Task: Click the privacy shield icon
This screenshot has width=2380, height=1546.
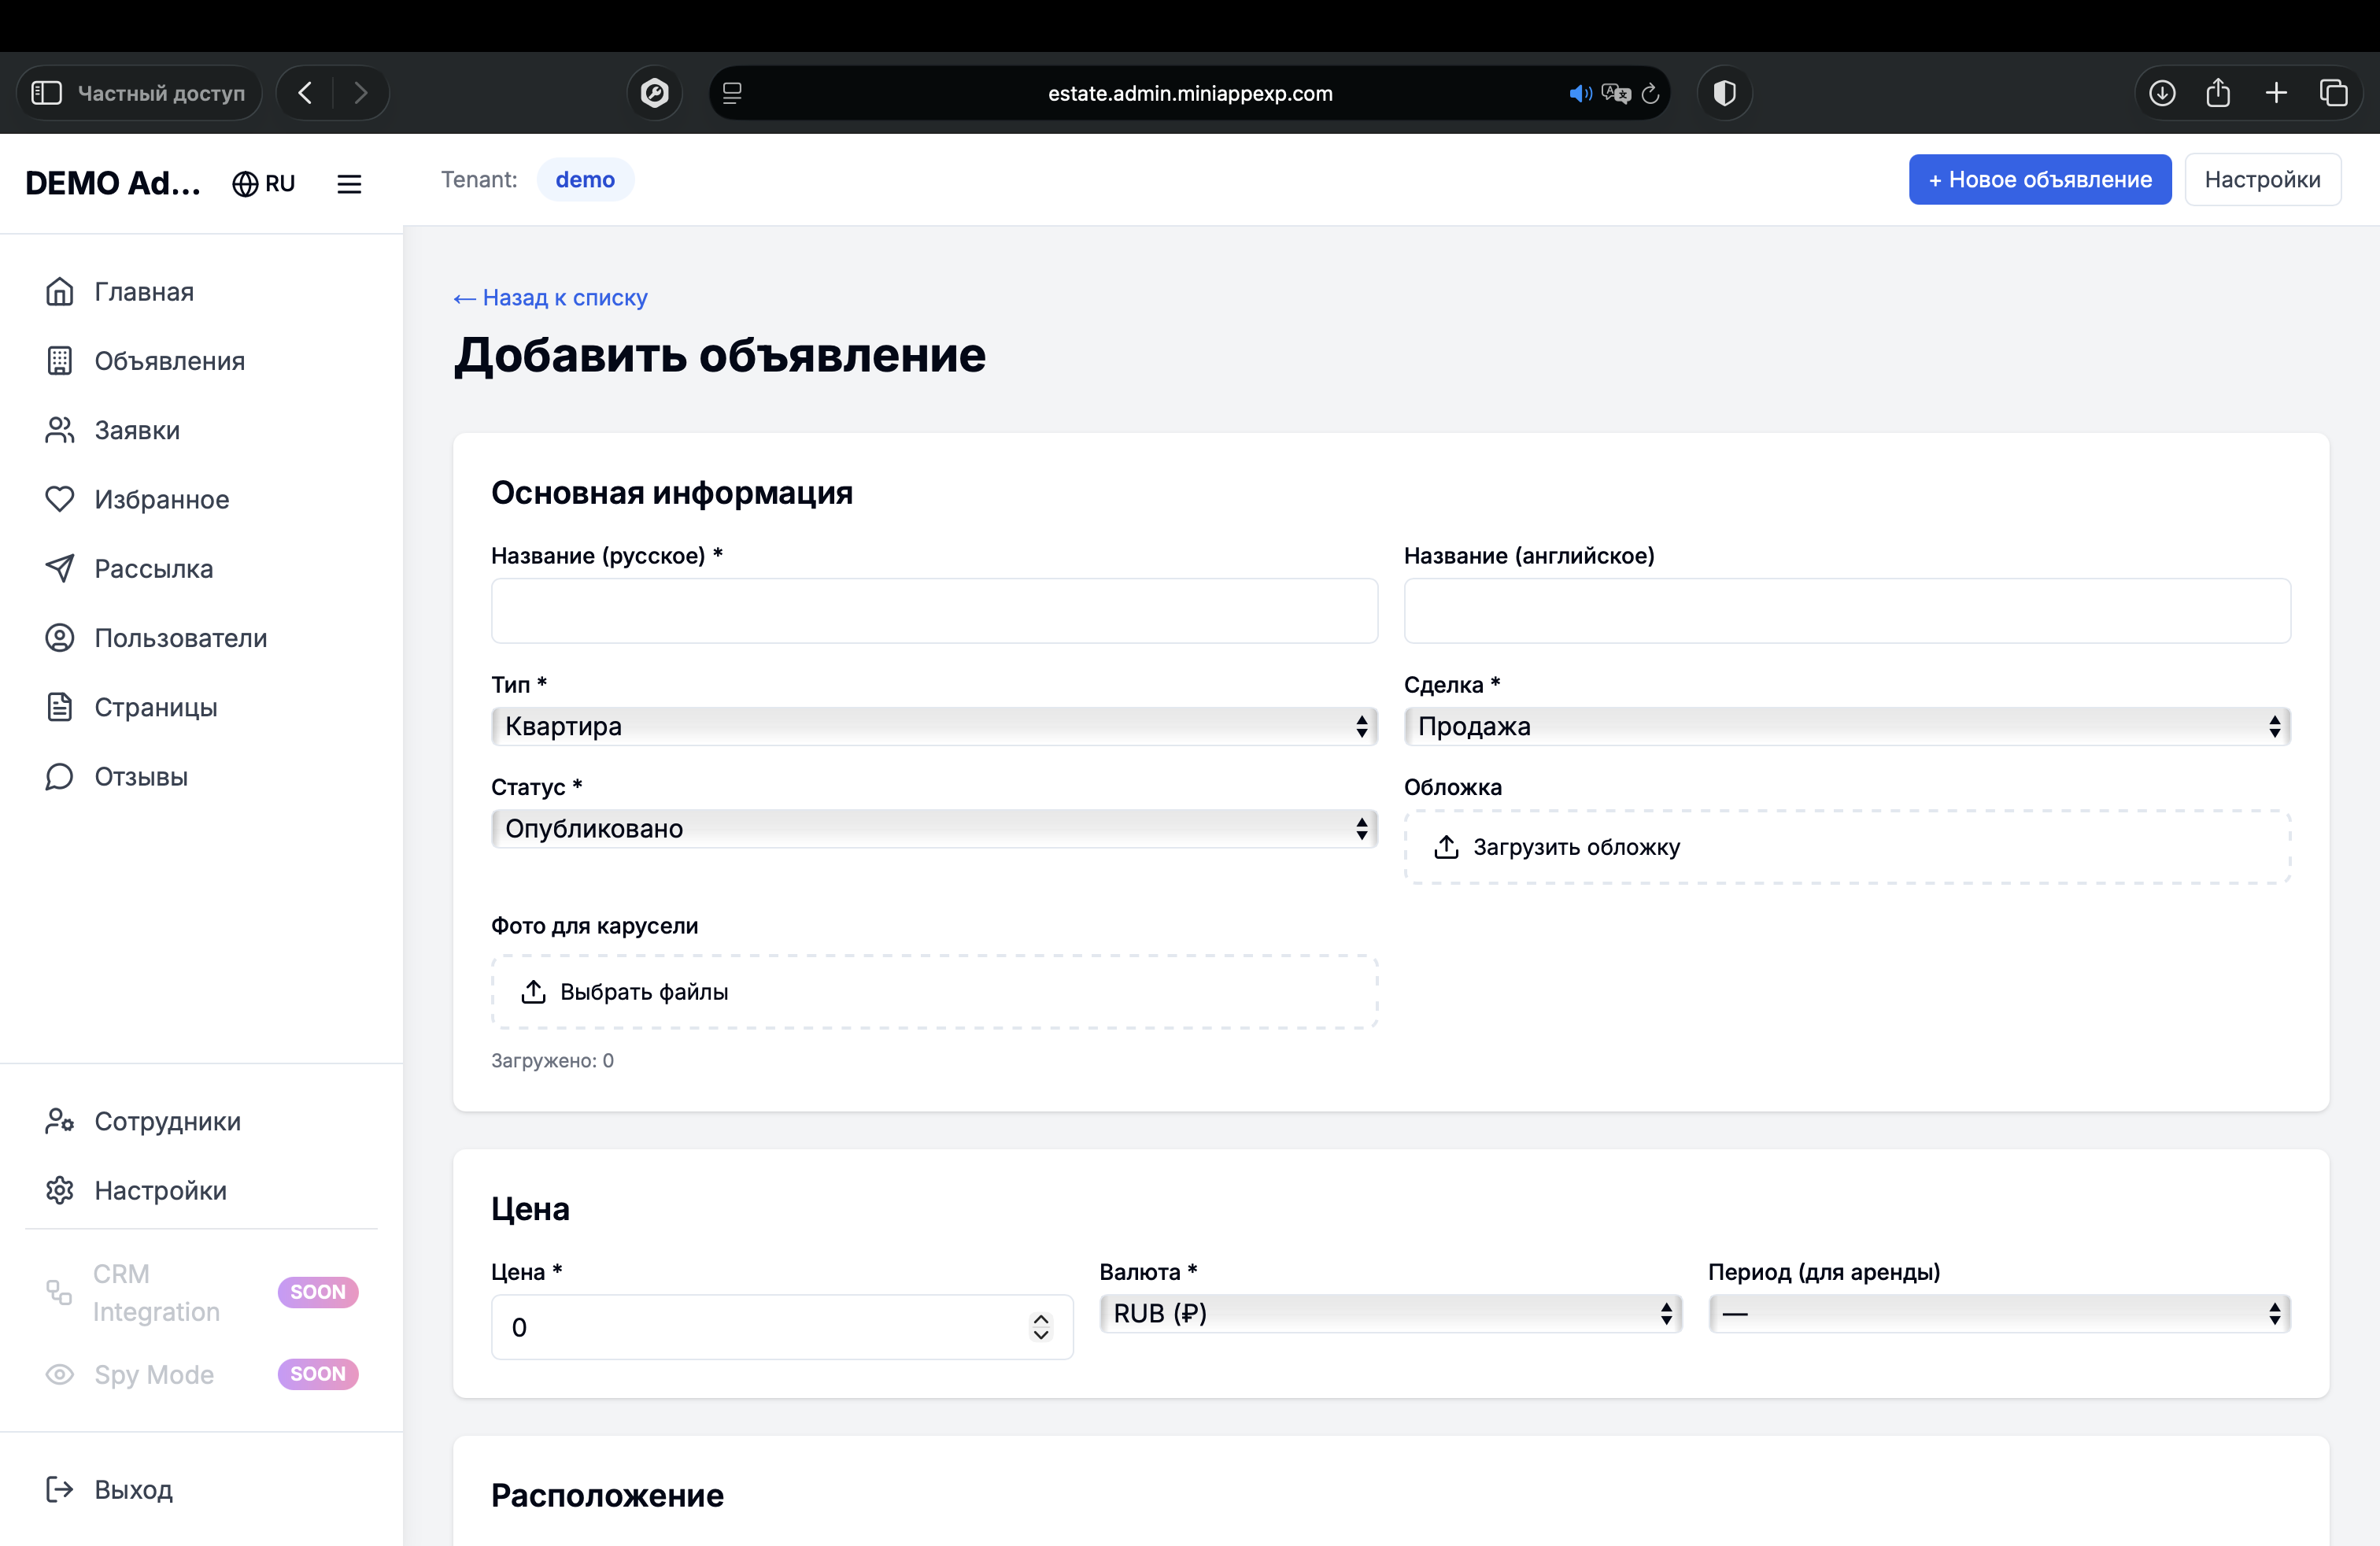Action: (x=1724, y=93)
